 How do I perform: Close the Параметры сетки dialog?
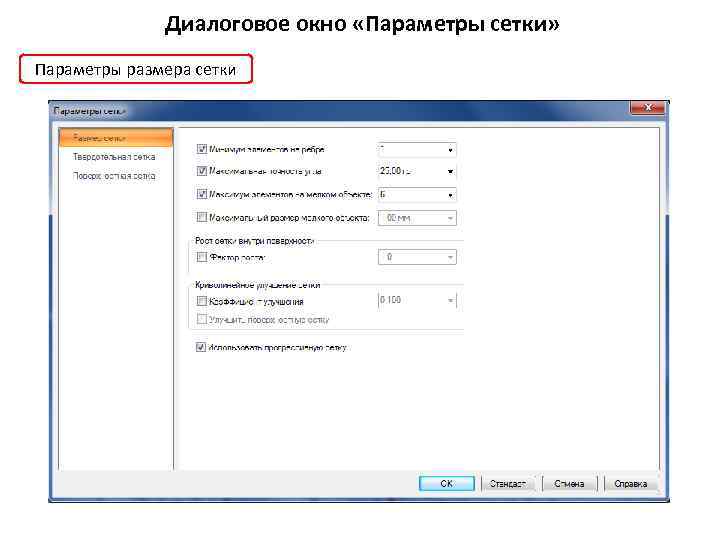pyautogui.click(x=647, y=107)
